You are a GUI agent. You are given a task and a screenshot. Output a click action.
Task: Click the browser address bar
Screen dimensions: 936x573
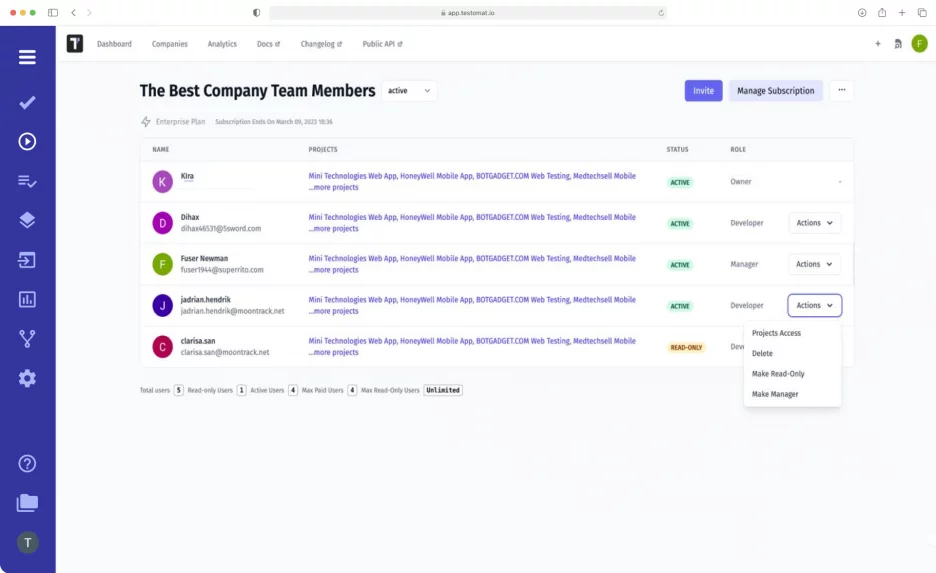467,13
